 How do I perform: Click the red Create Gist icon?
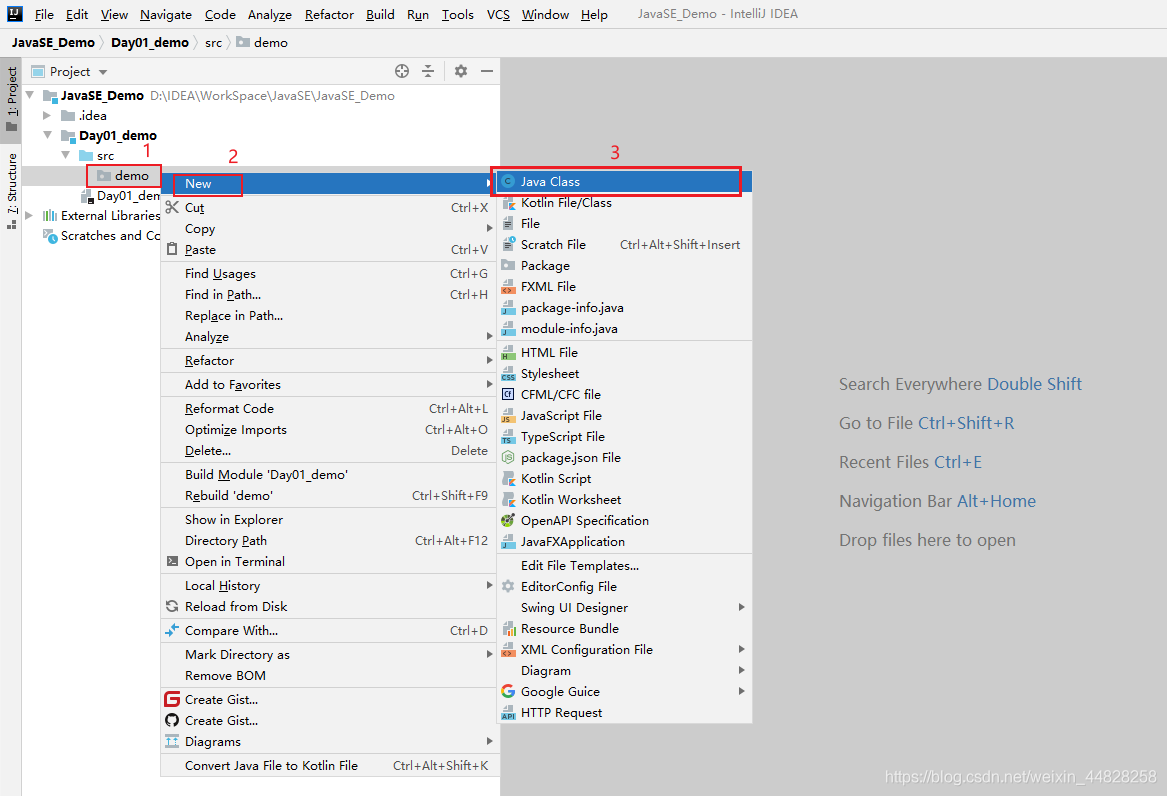(172, 699)
